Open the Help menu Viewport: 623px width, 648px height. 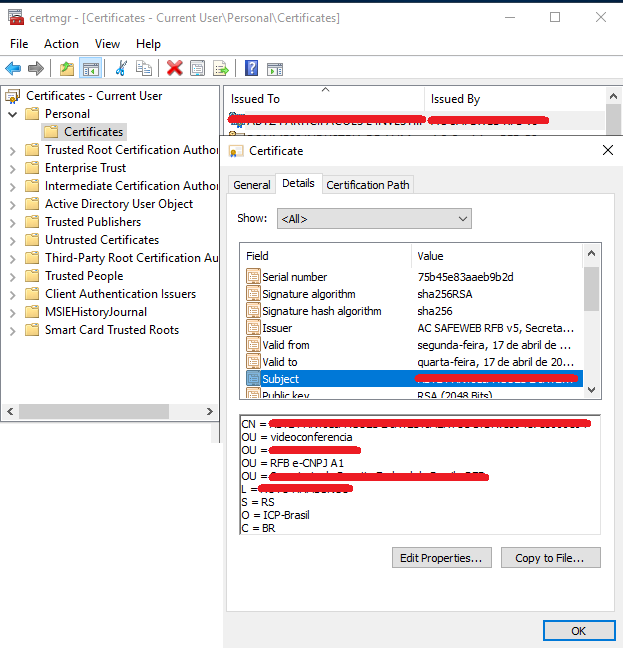pyautogui.click(x=148, y=44)
